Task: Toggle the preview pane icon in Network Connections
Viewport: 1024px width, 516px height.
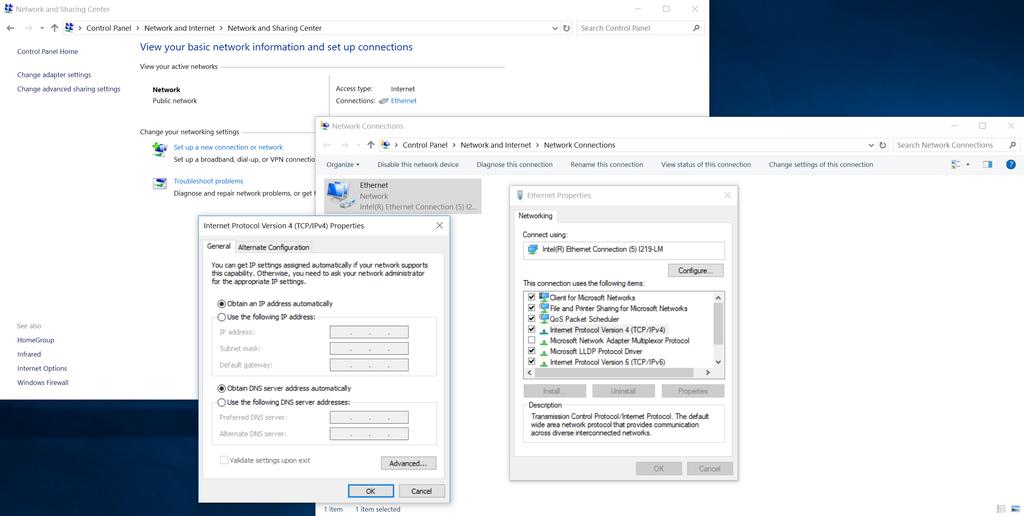Action: point(987,165)
